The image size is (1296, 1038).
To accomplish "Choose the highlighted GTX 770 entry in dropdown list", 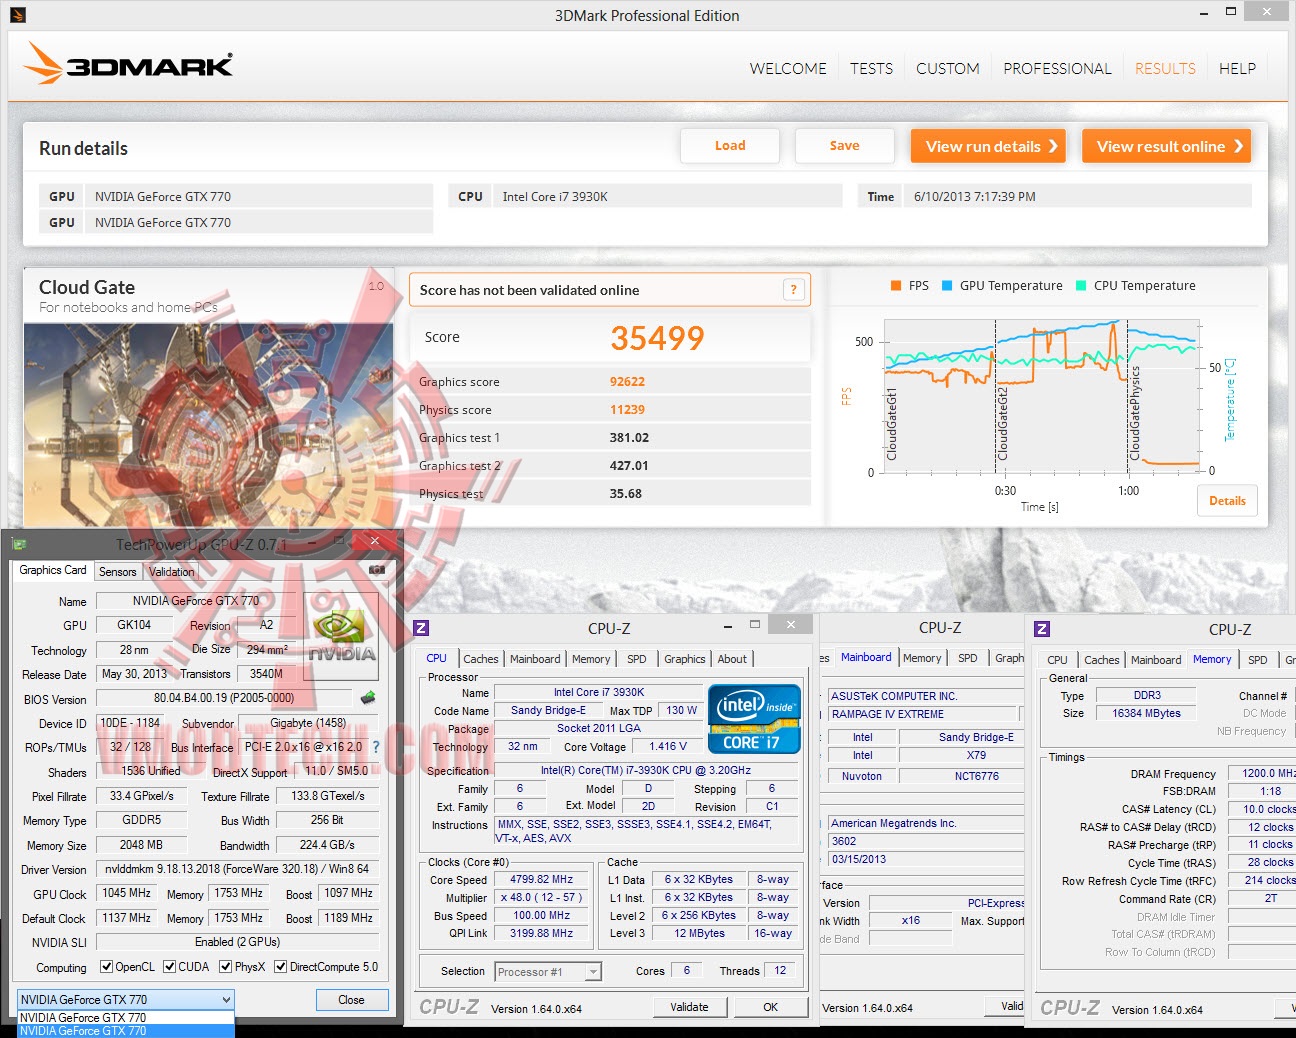I will [x=126, y=1031].
